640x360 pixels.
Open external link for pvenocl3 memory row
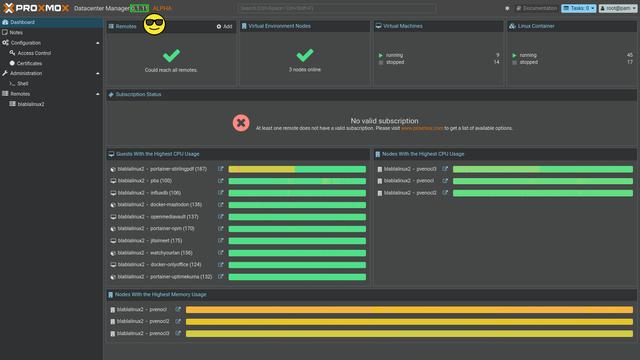(x=178, y=333)
